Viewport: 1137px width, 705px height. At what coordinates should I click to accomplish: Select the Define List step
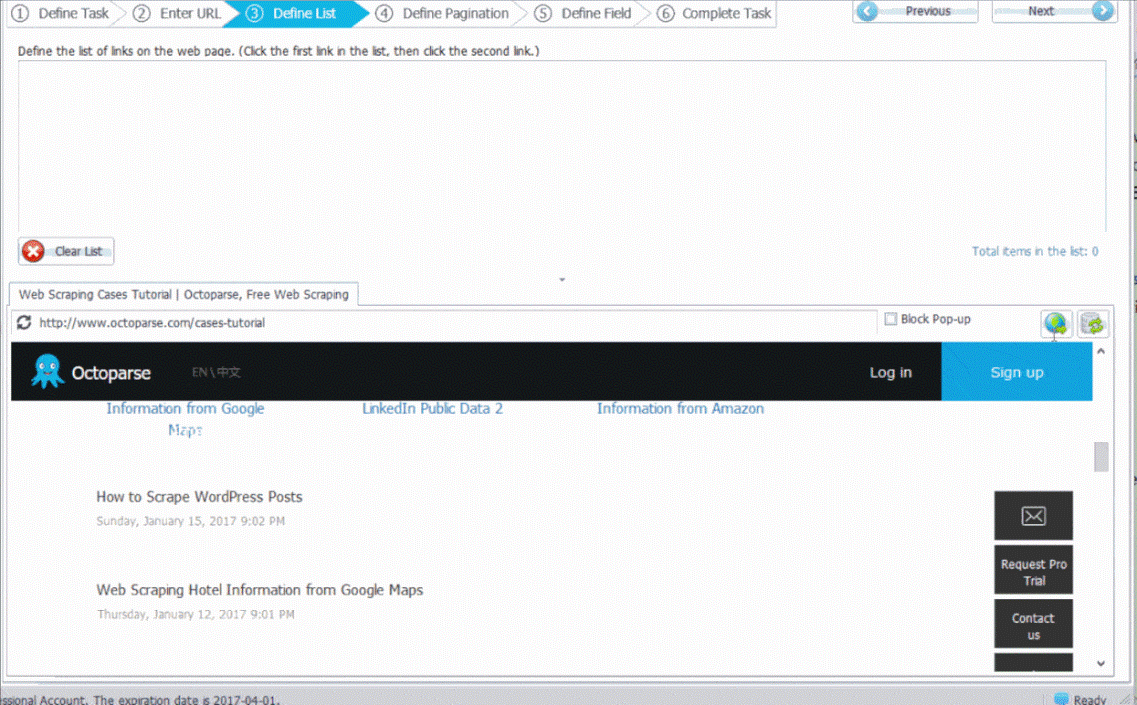pyautogui.click(x=294, y=13)
